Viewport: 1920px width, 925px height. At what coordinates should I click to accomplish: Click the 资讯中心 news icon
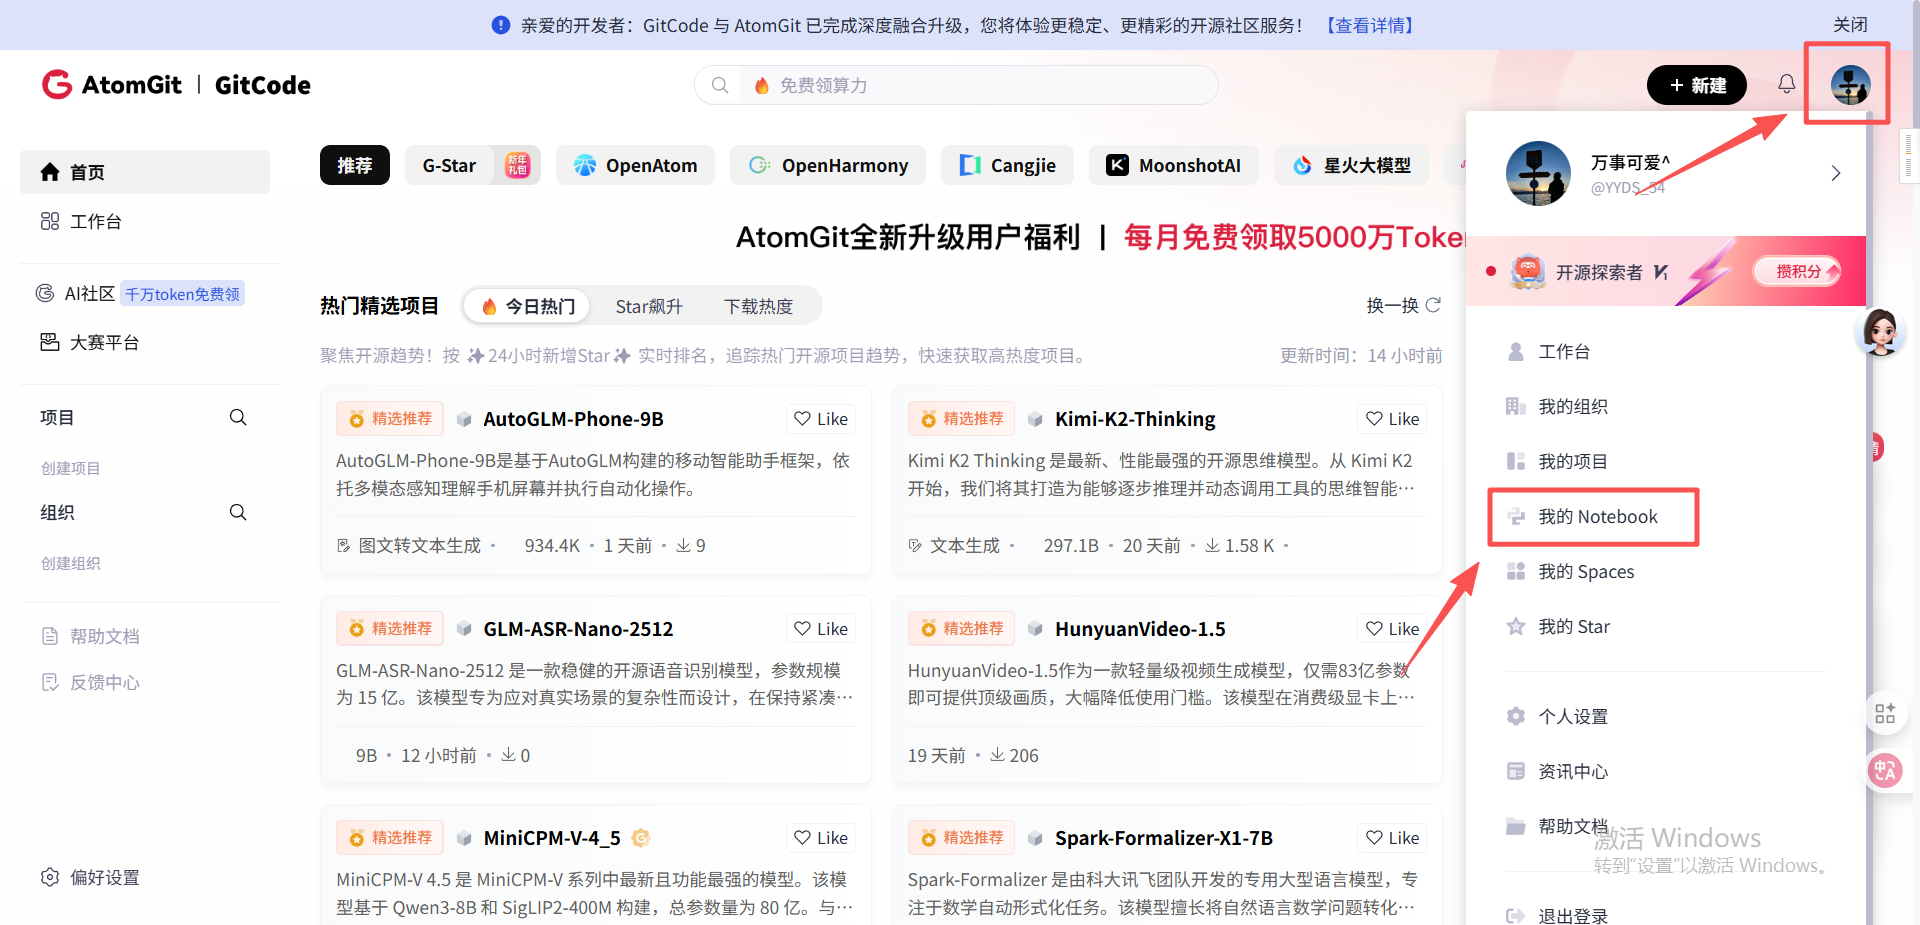pos(1516,771)
